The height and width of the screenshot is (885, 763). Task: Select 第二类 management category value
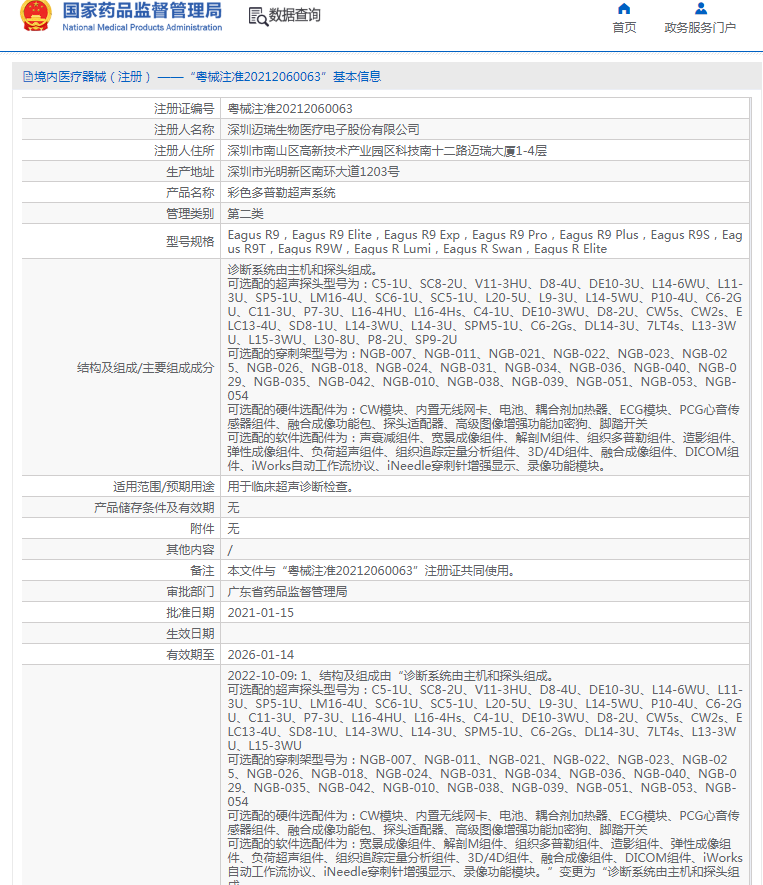click(x=245, y=213)
